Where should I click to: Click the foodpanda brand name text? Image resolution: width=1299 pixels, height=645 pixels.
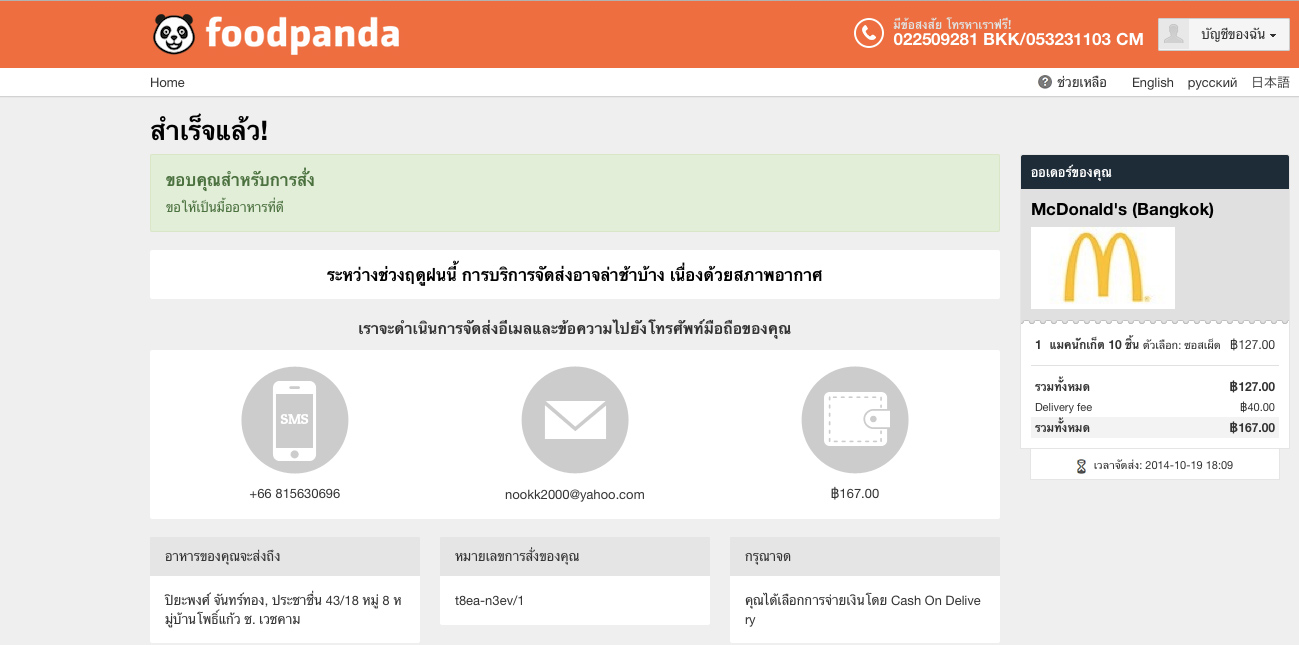pyautogui.click(x=302, y=34)
